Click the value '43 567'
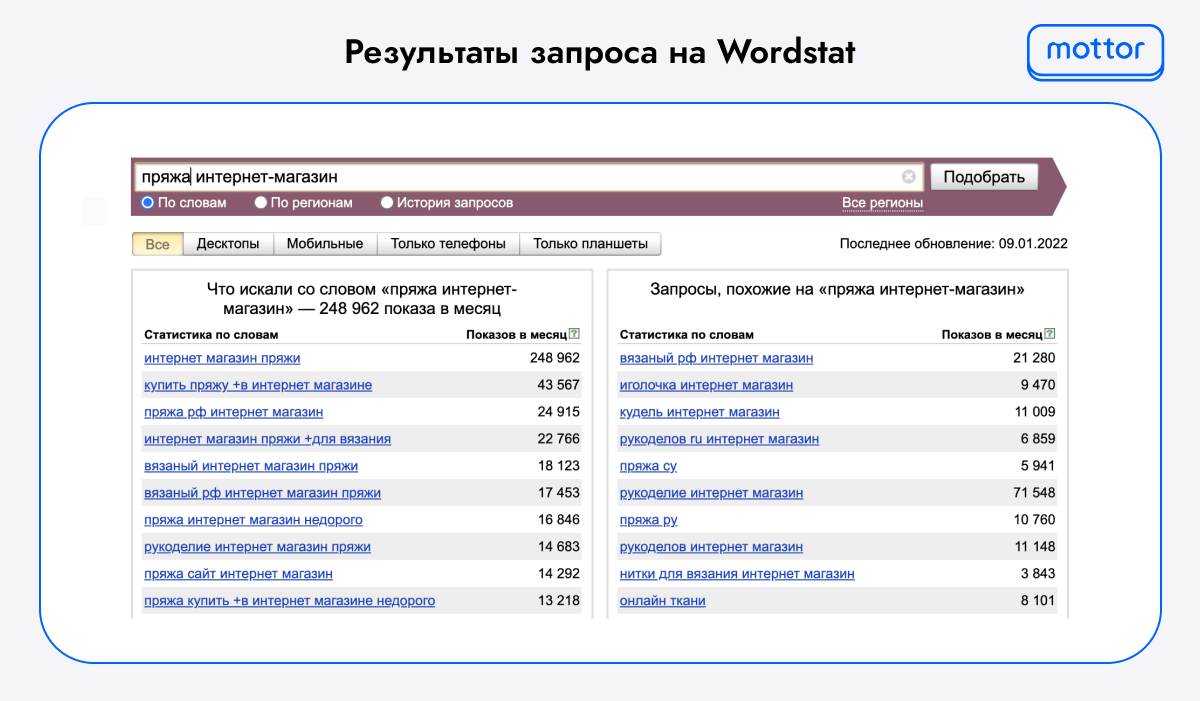Image resolution: width=1200 pixels, height=701 pixels. tap(559, 385)
